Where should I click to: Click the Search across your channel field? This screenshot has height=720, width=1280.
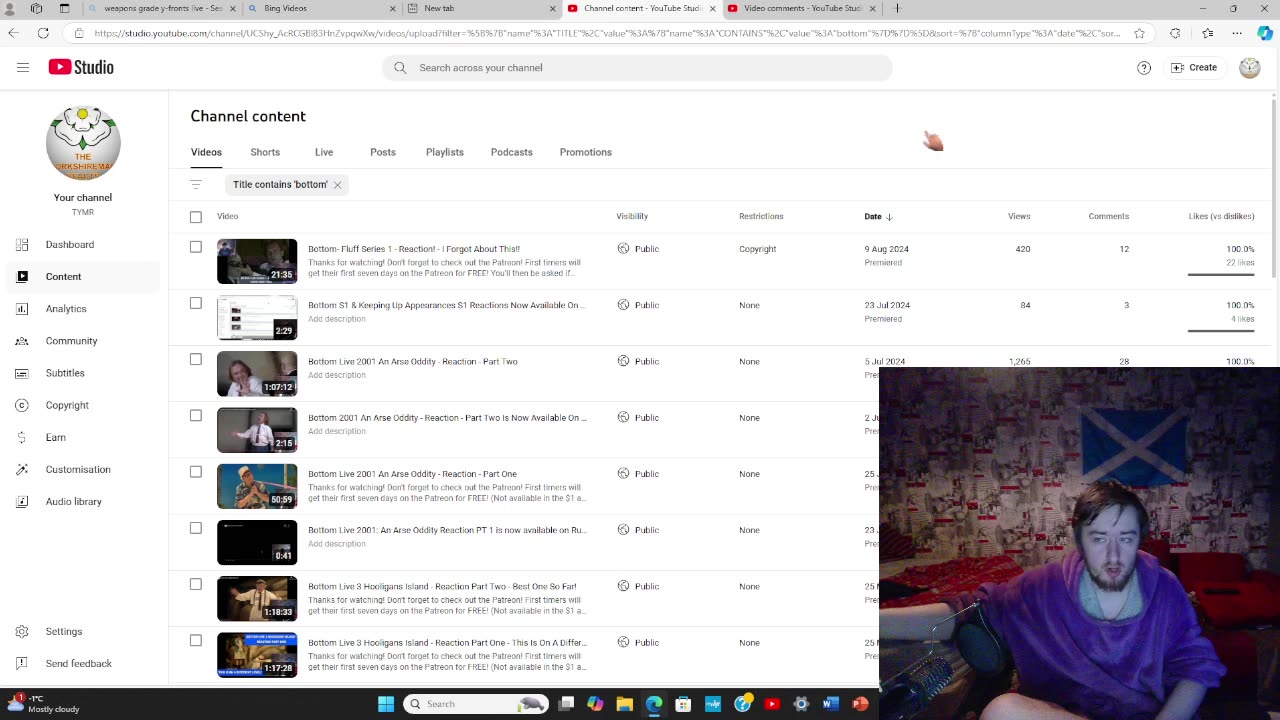(x=637, y=68)
